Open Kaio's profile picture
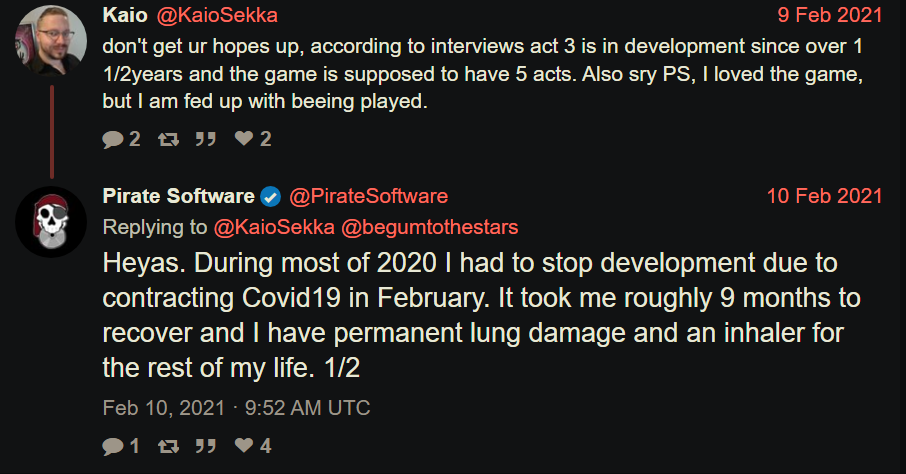The width and height of the screenshot is (906, 474). tap(50, 38)
